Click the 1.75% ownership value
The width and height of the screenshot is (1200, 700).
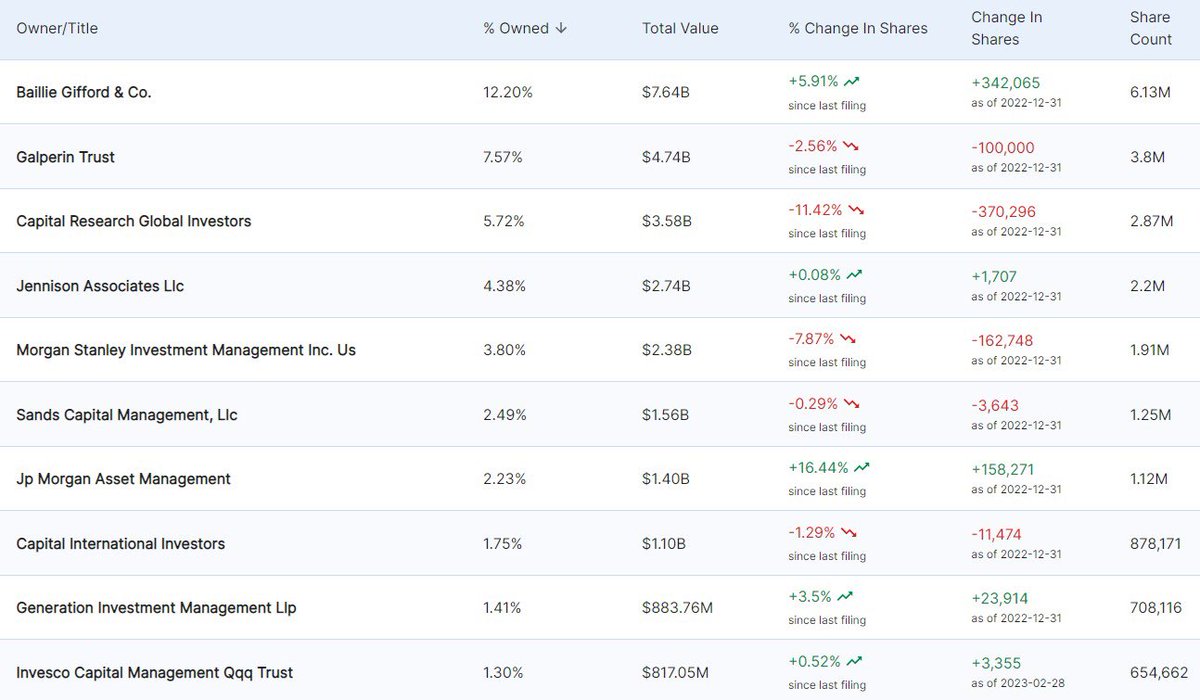(503, 544)
